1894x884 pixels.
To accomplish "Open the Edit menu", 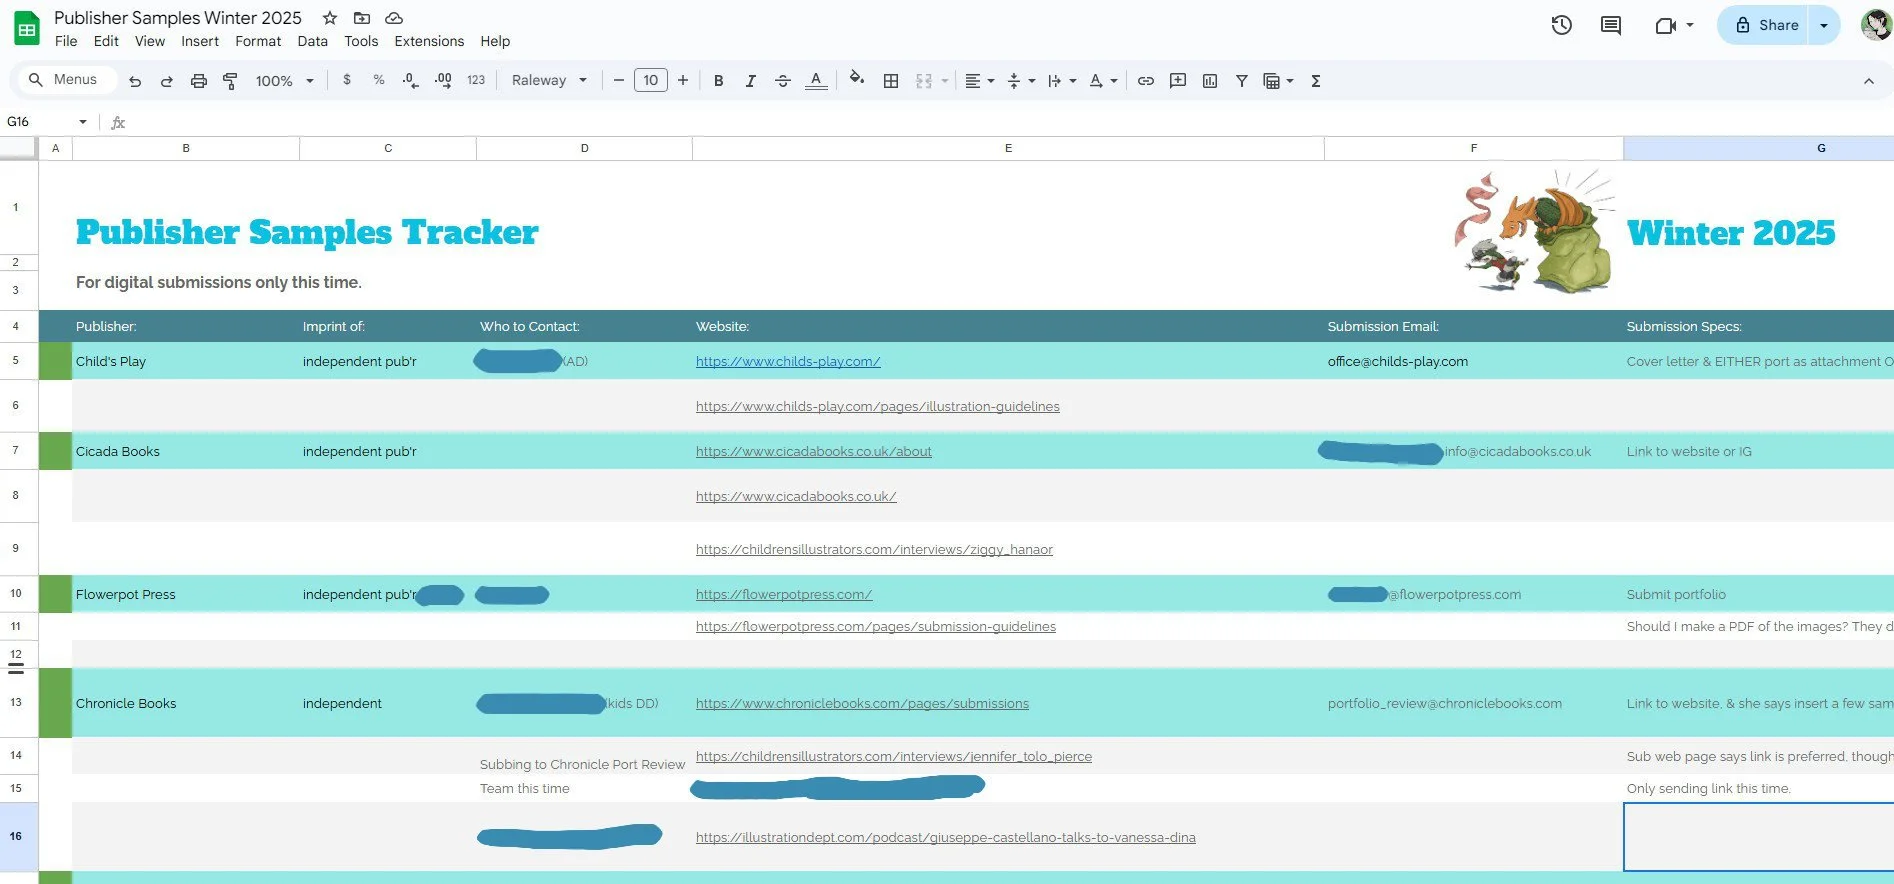I will coord(106,41).
